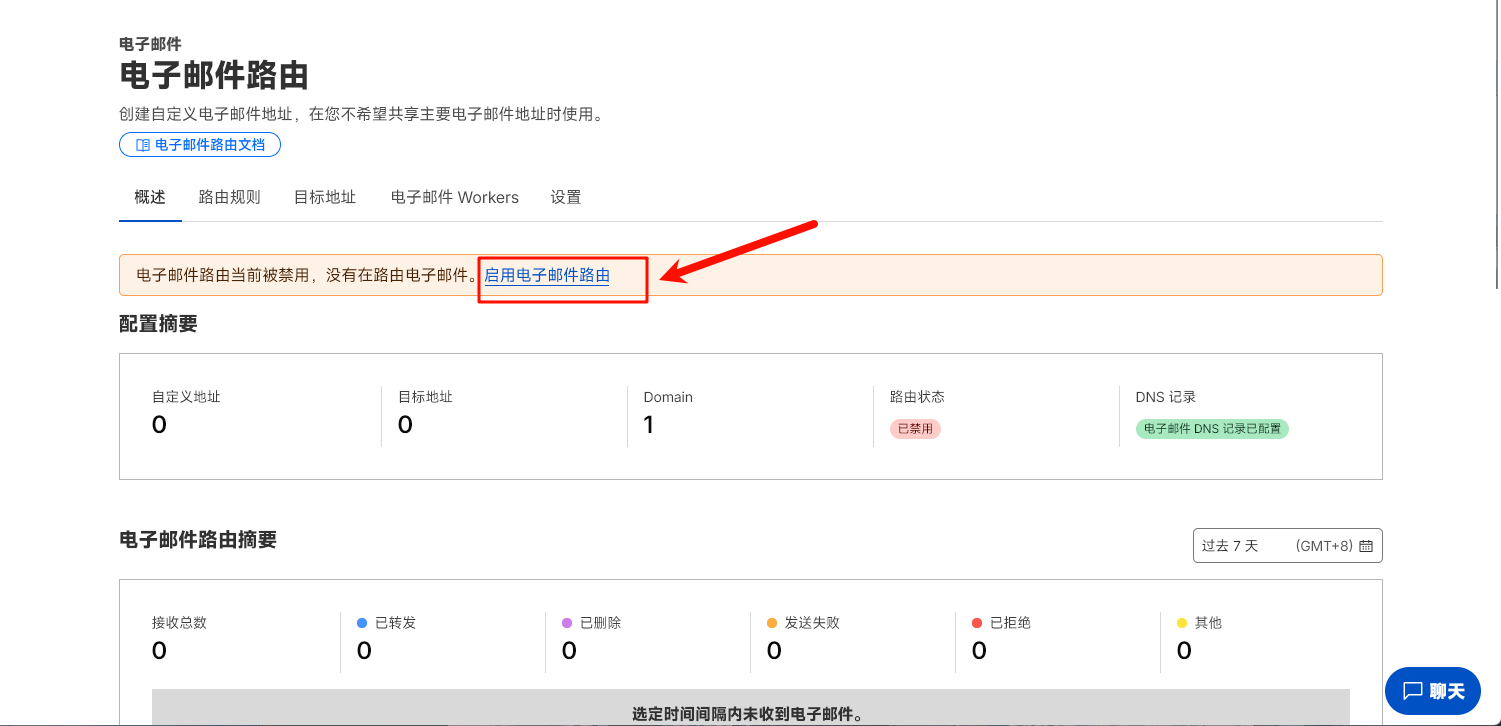Click the Domain count value 1
The width and height of the screenshot is (1501, 726).
pyautogui.click(x=649, y=426)
